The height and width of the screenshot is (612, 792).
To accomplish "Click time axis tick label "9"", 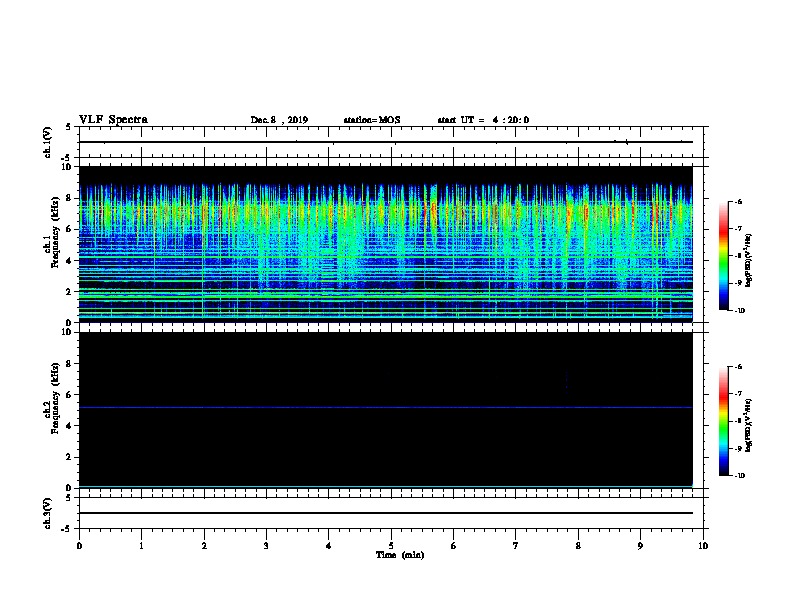I will pyautogui.click(x=640, y=546).
